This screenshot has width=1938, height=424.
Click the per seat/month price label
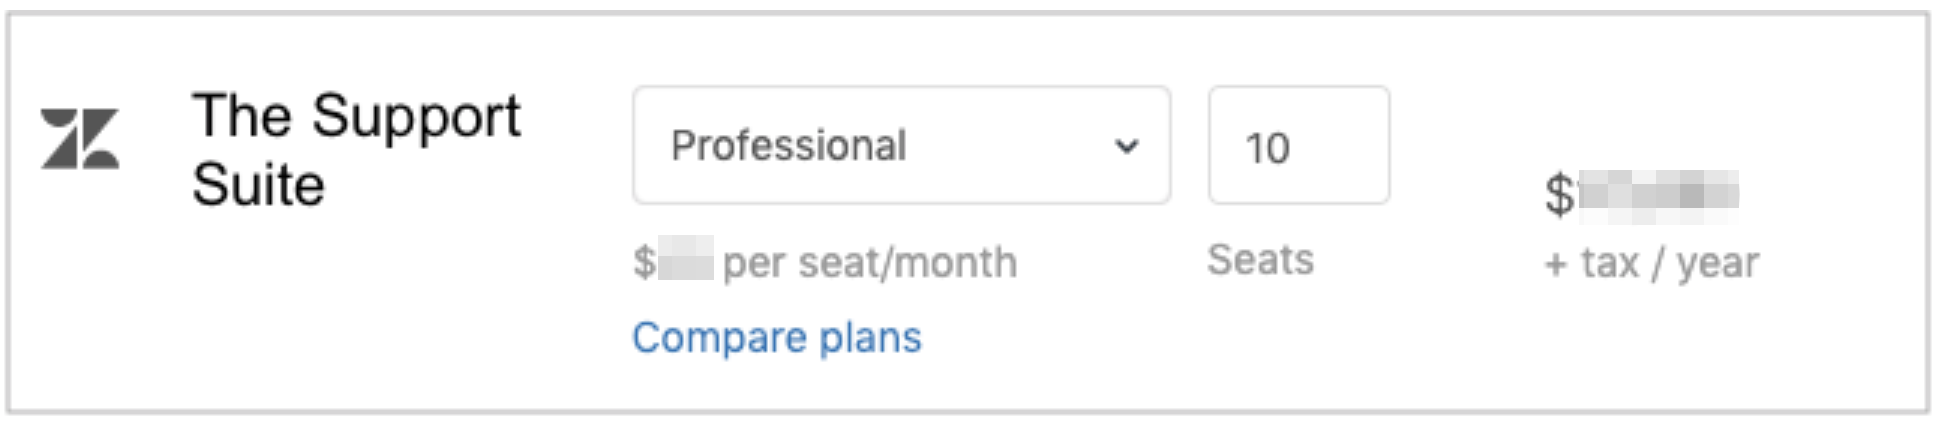tap(868, 263)
